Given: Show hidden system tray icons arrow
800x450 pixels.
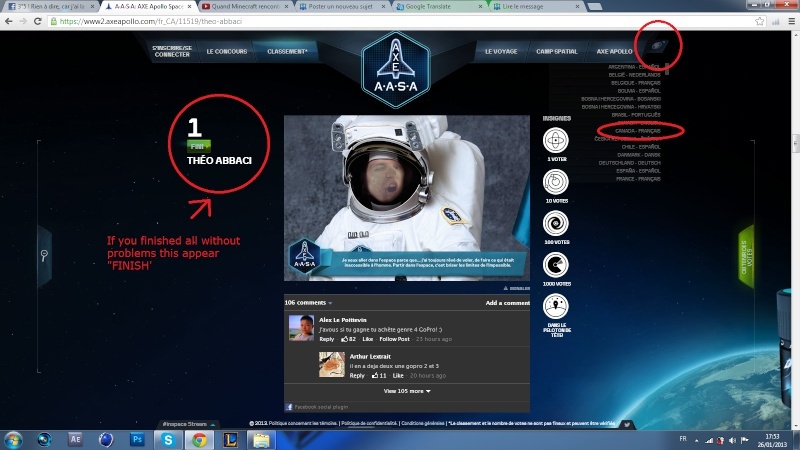Looking at the screenshot, I should 697,440.
